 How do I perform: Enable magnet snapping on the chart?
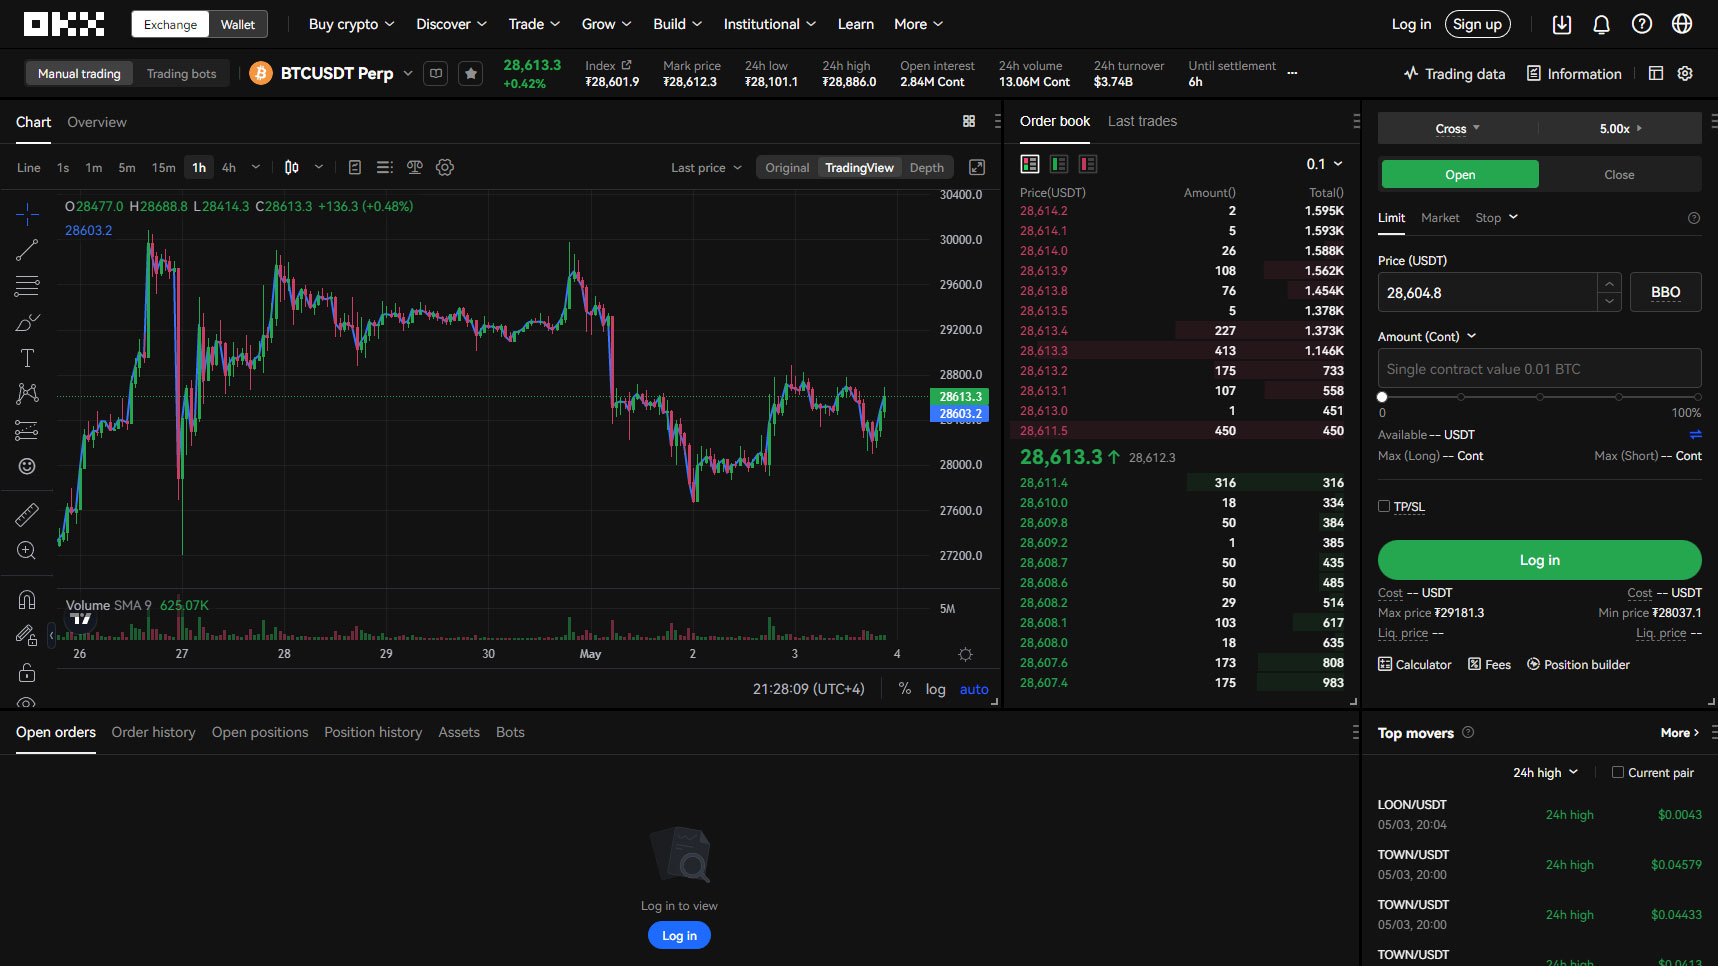(27, 598)
